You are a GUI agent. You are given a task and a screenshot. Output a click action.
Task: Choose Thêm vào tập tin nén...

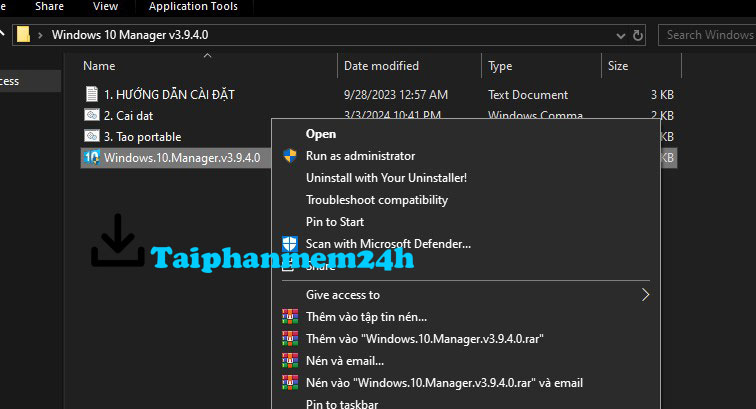[x=366, y=317]
